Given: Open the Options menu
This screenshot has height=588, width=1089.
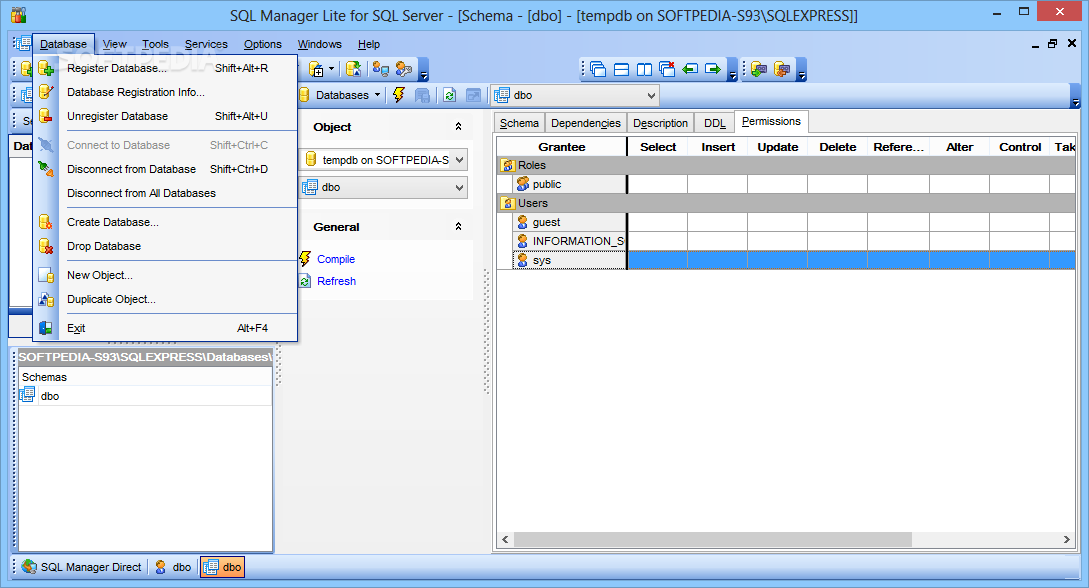Looking at the screenshot, I should click(263, 44).
